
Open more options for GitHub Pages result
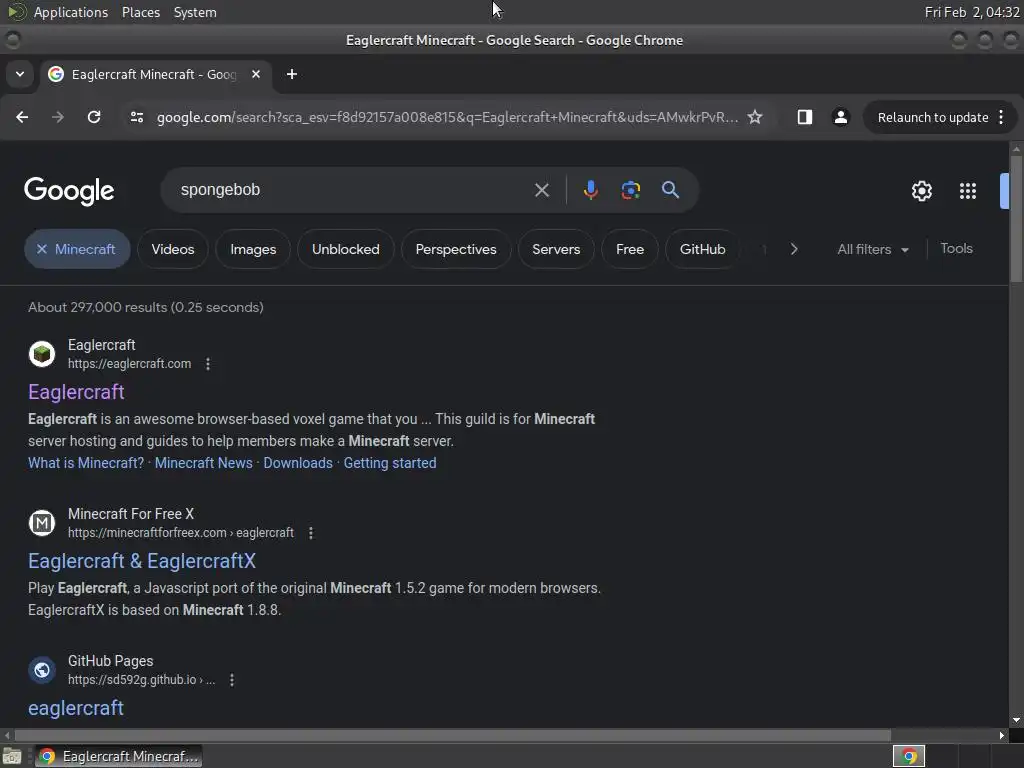click(232, 680)
